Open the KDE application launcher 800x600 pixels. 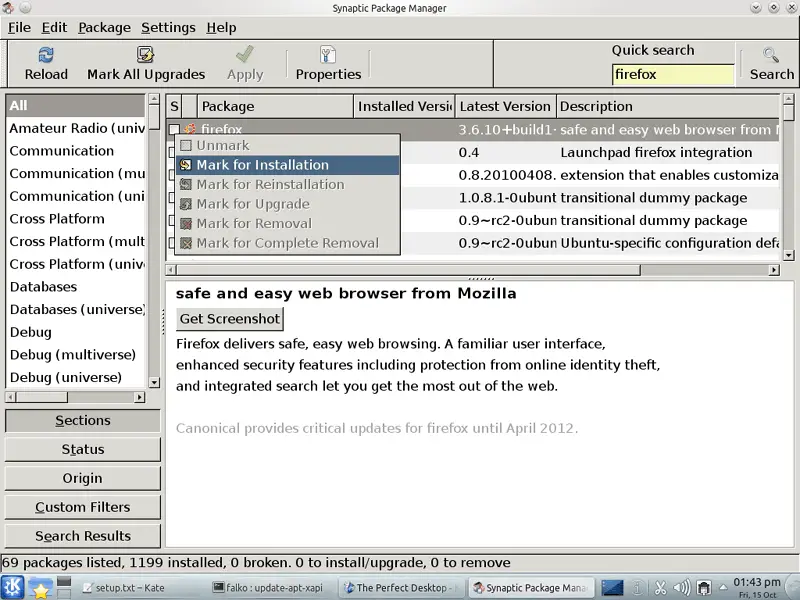[13, 587]
